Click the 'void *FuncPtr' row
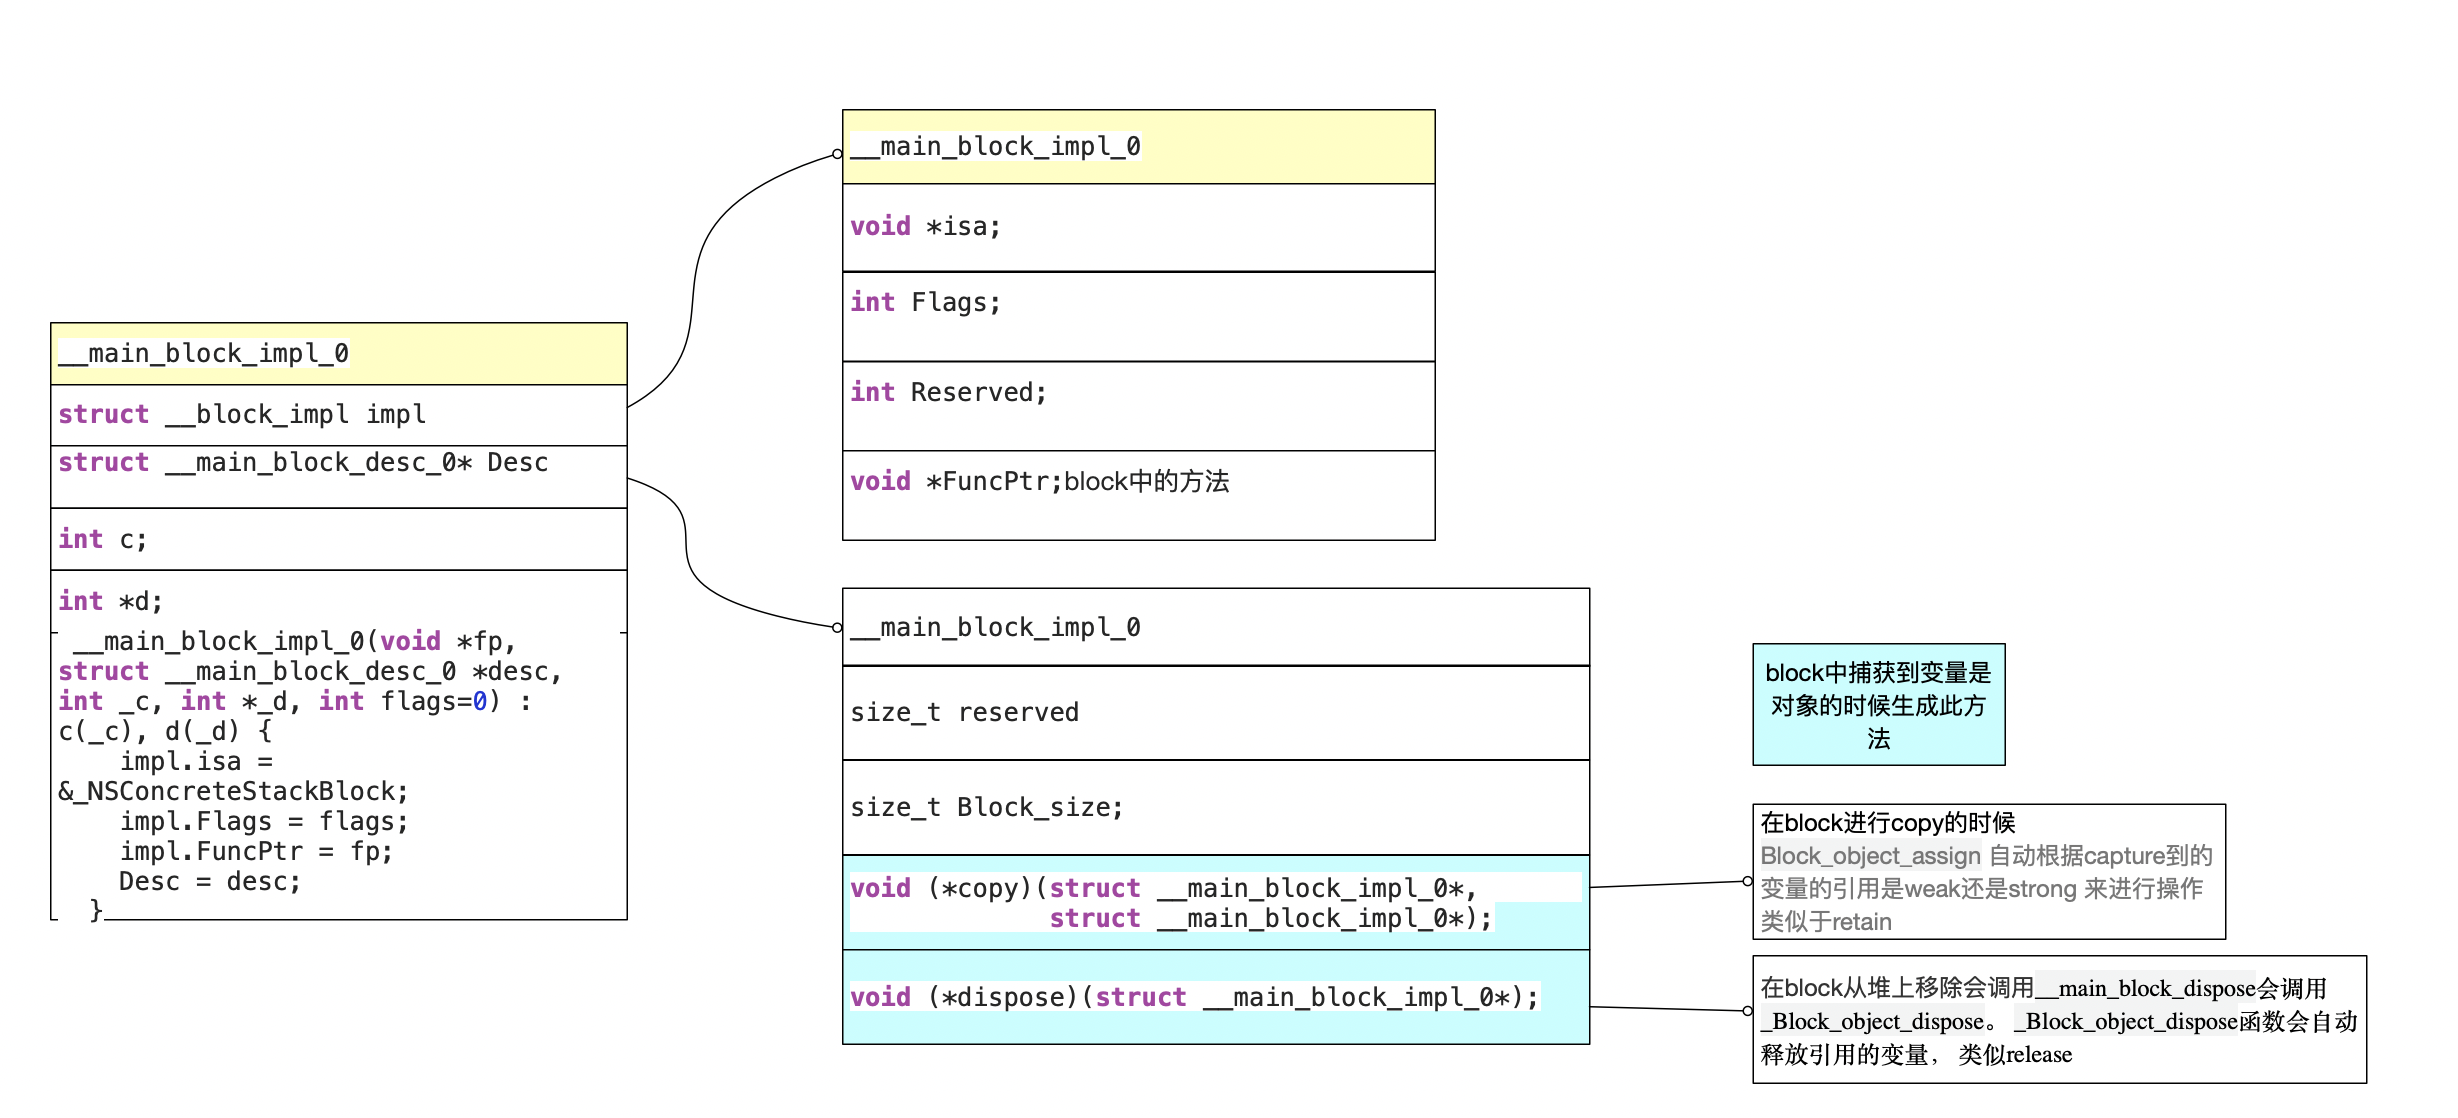This screenshot has width=2458, height=1118. click(x=1138, y=495)
